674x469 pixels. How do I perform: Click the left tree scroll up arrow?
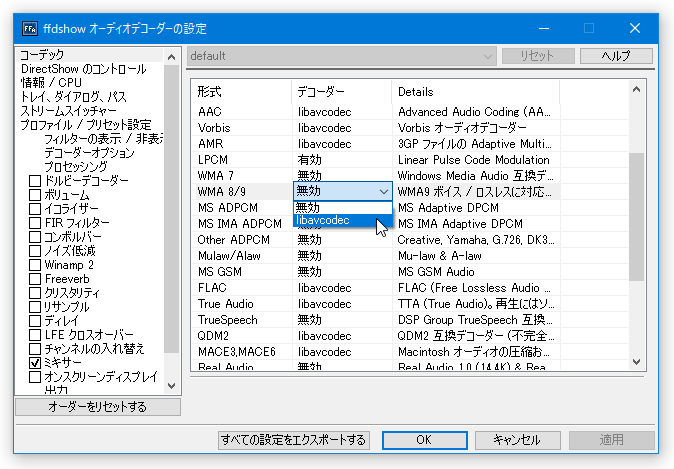(172, 57)
